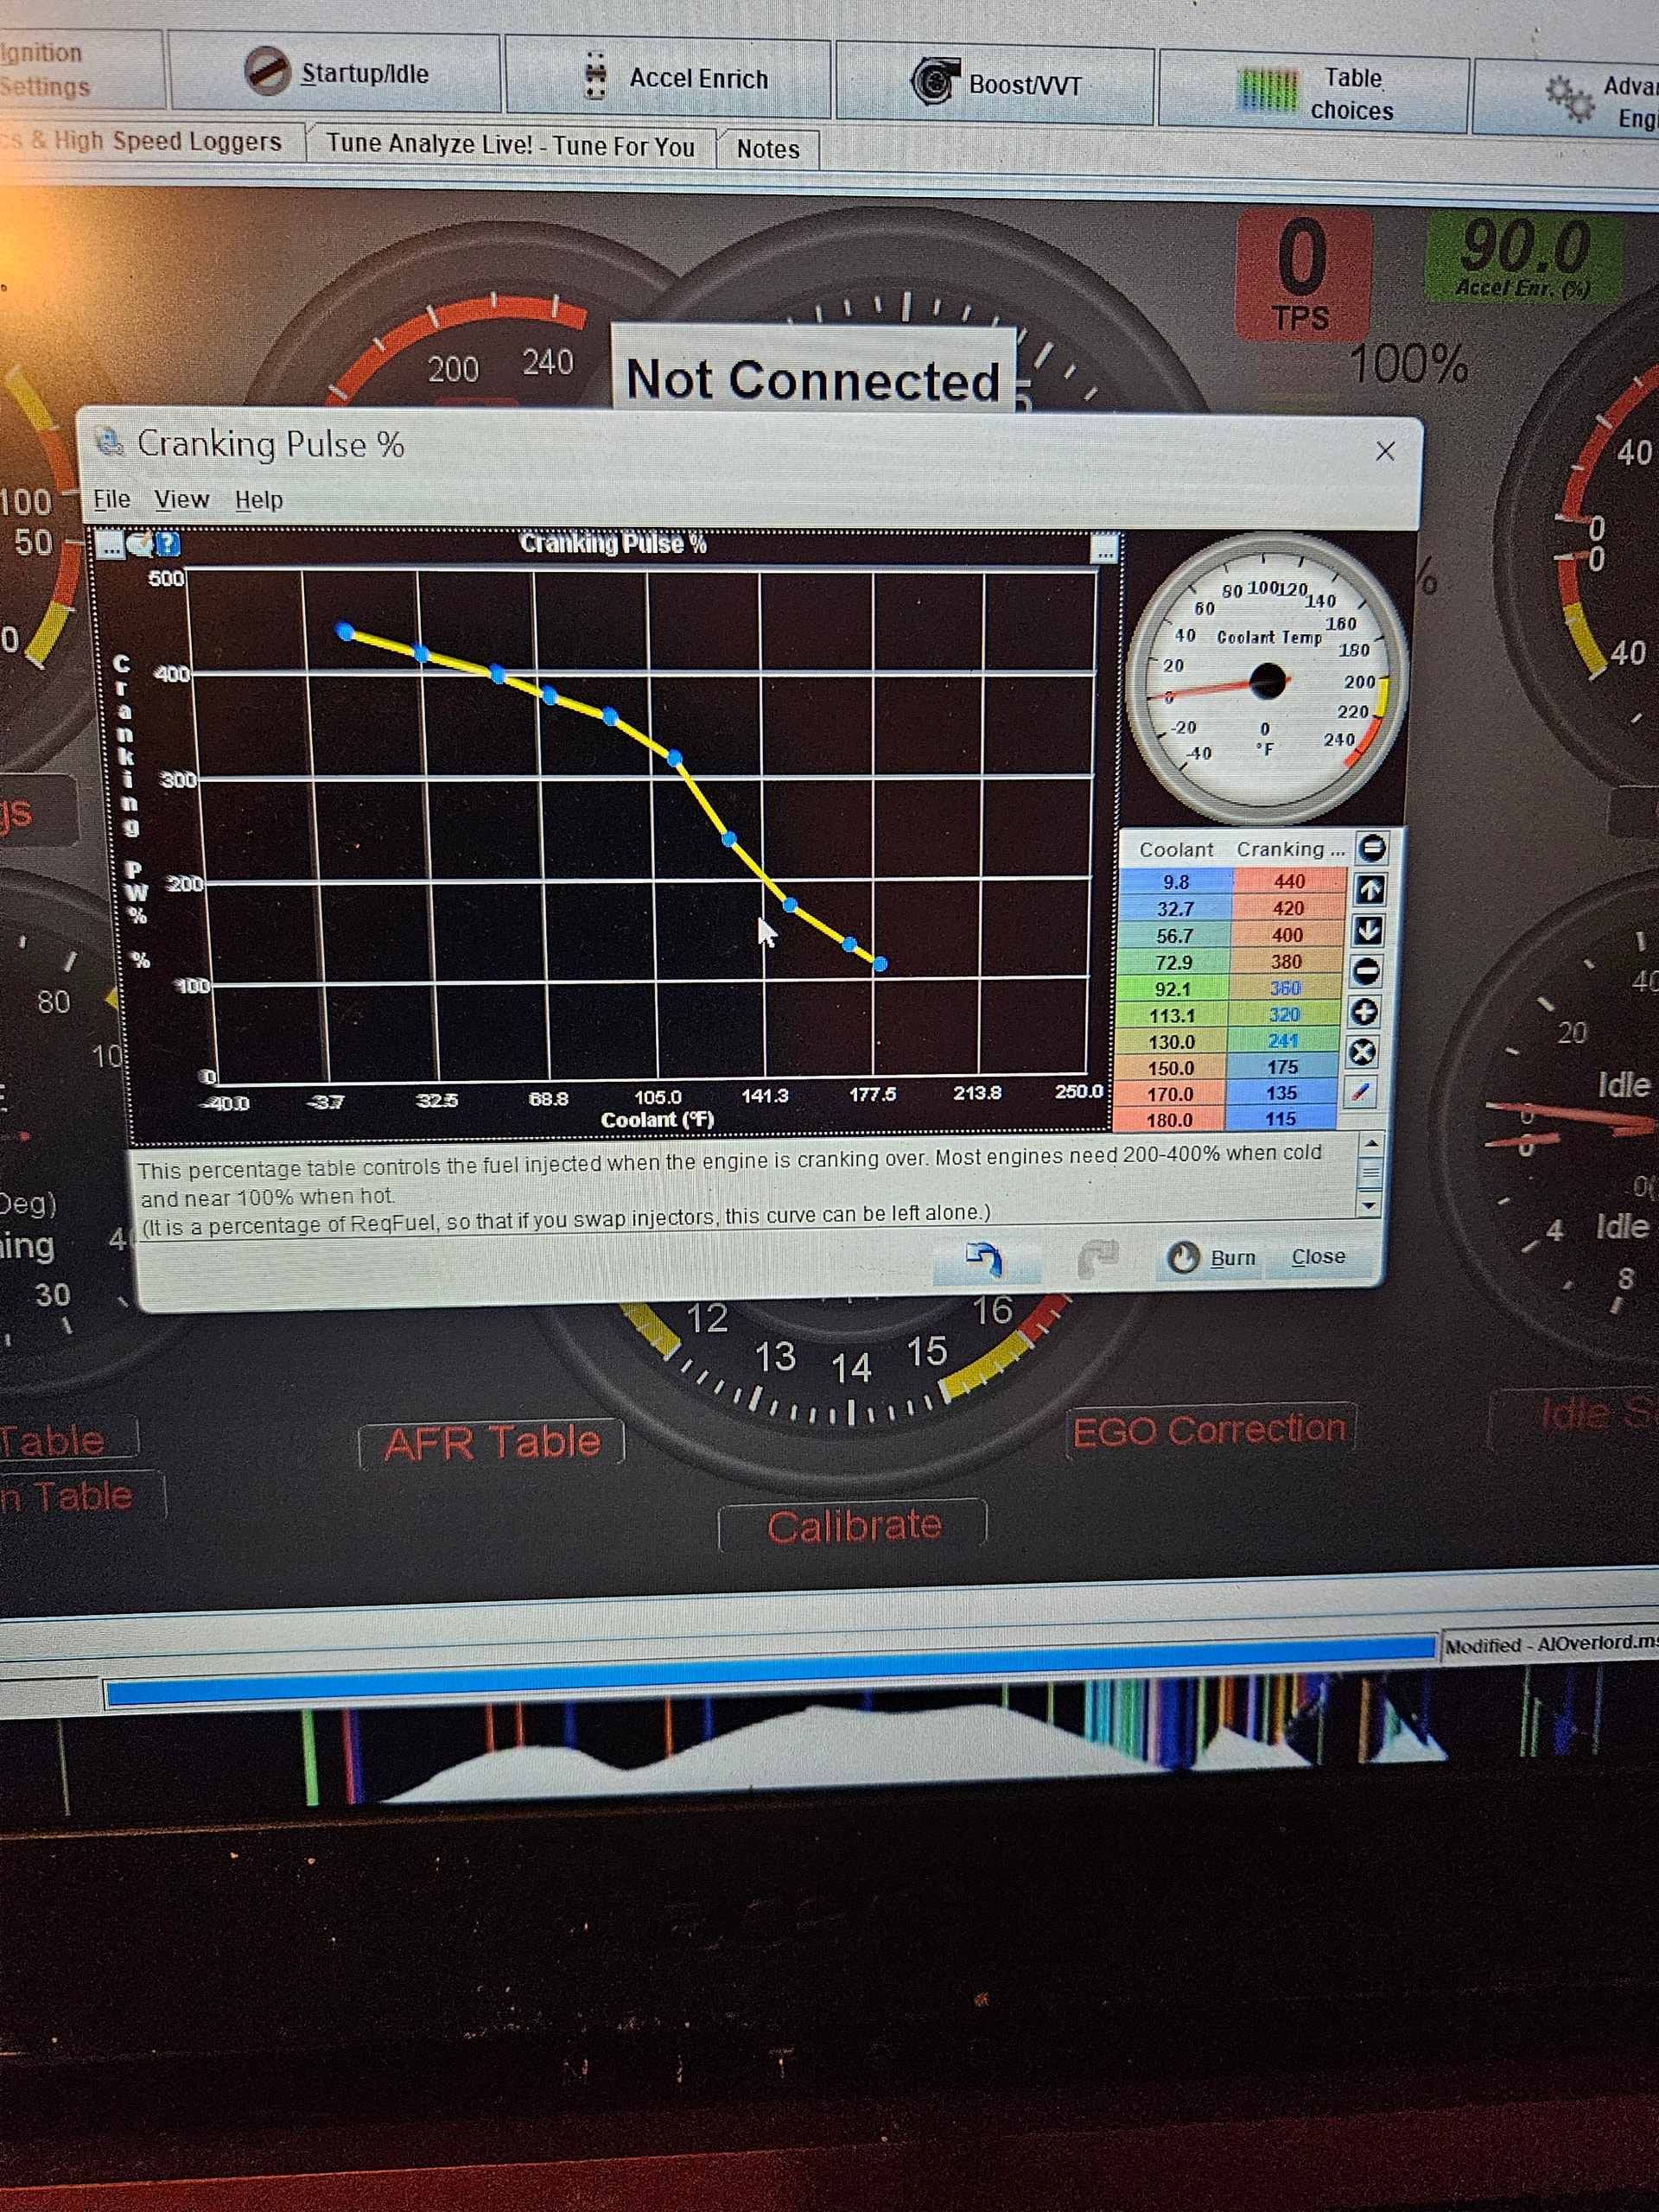Image resolution: width=1659 pixels, height=2212 pixels.
Task: Select the 440 cranking value cell
Action: coord(1288,881)
